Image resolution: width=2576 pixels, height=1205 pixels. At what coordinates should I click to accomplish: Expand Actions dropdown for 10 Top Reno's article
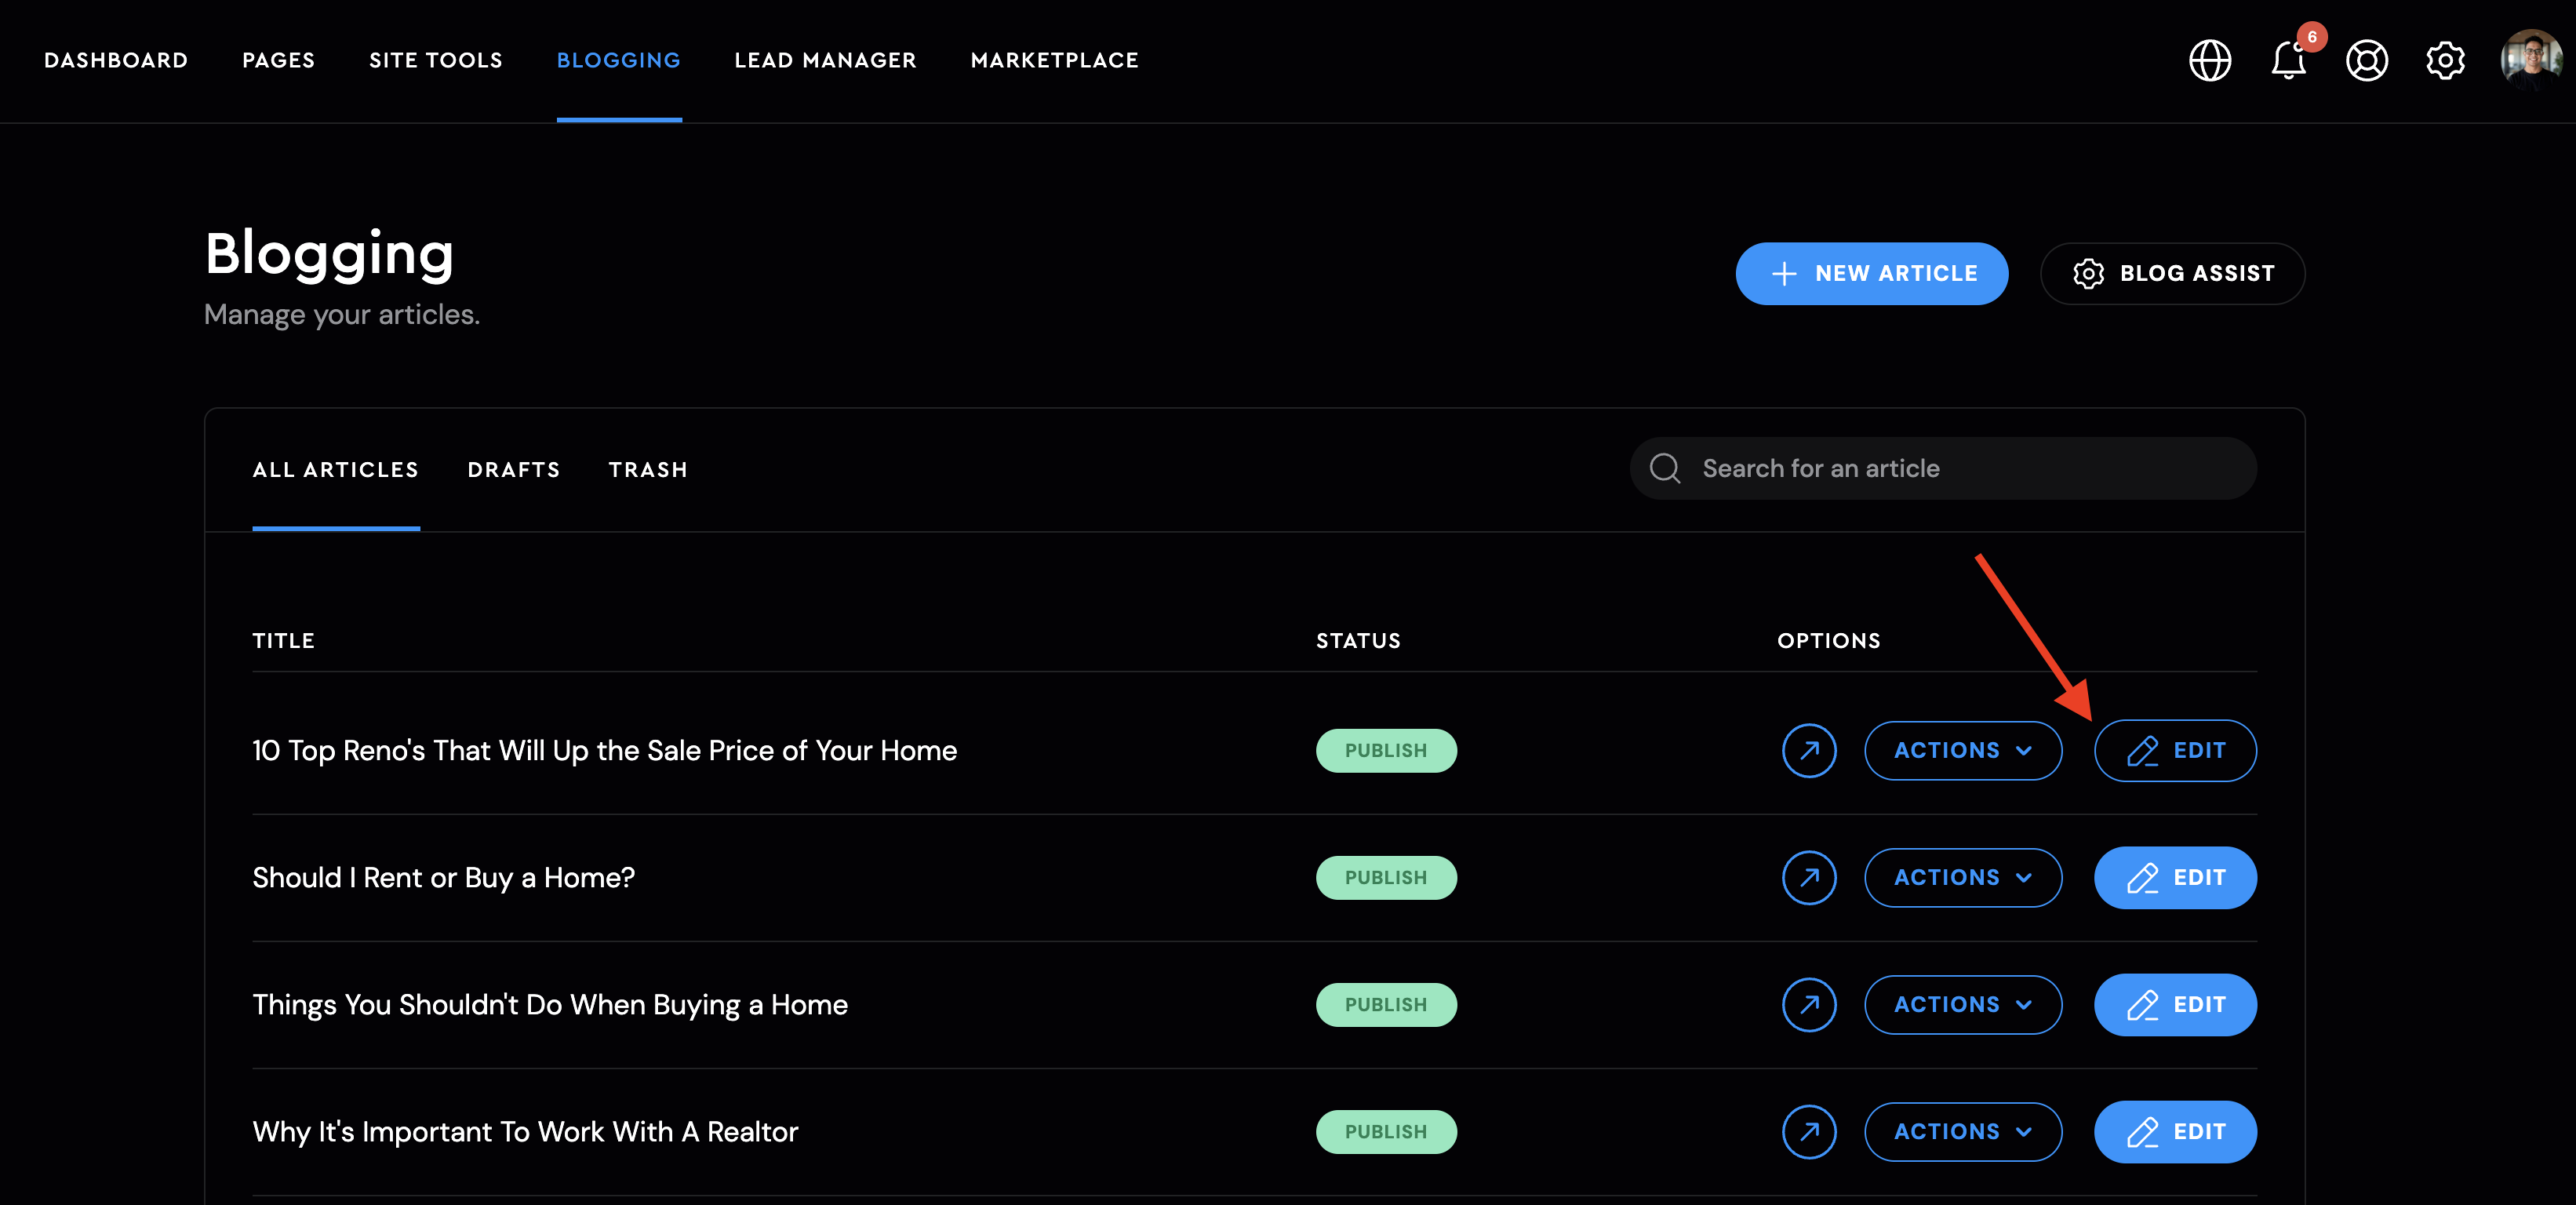(x=1963, y=750)
